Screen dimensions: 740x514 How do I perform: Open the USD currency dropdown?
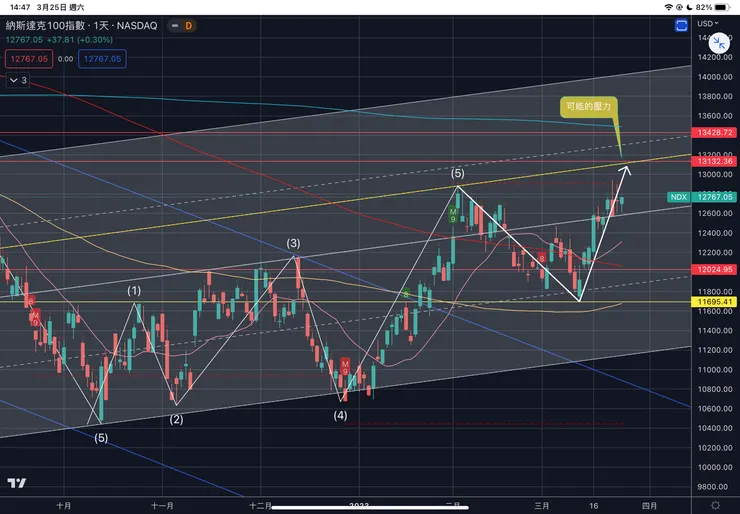(x=707, y=23)
